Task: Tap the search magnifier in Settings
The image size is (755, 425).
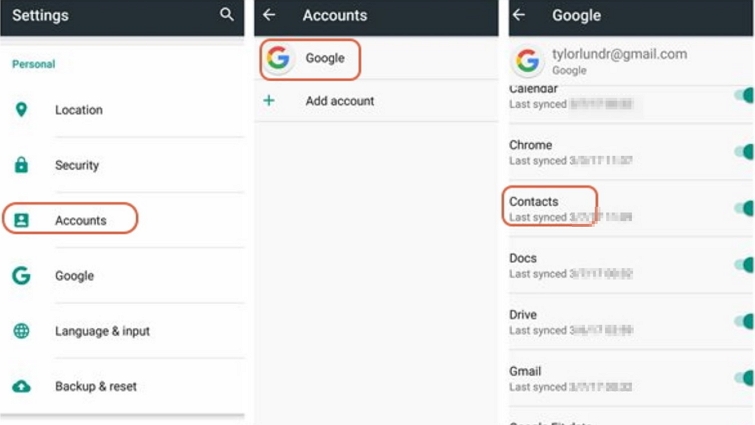Action: [x=227, y=15]
